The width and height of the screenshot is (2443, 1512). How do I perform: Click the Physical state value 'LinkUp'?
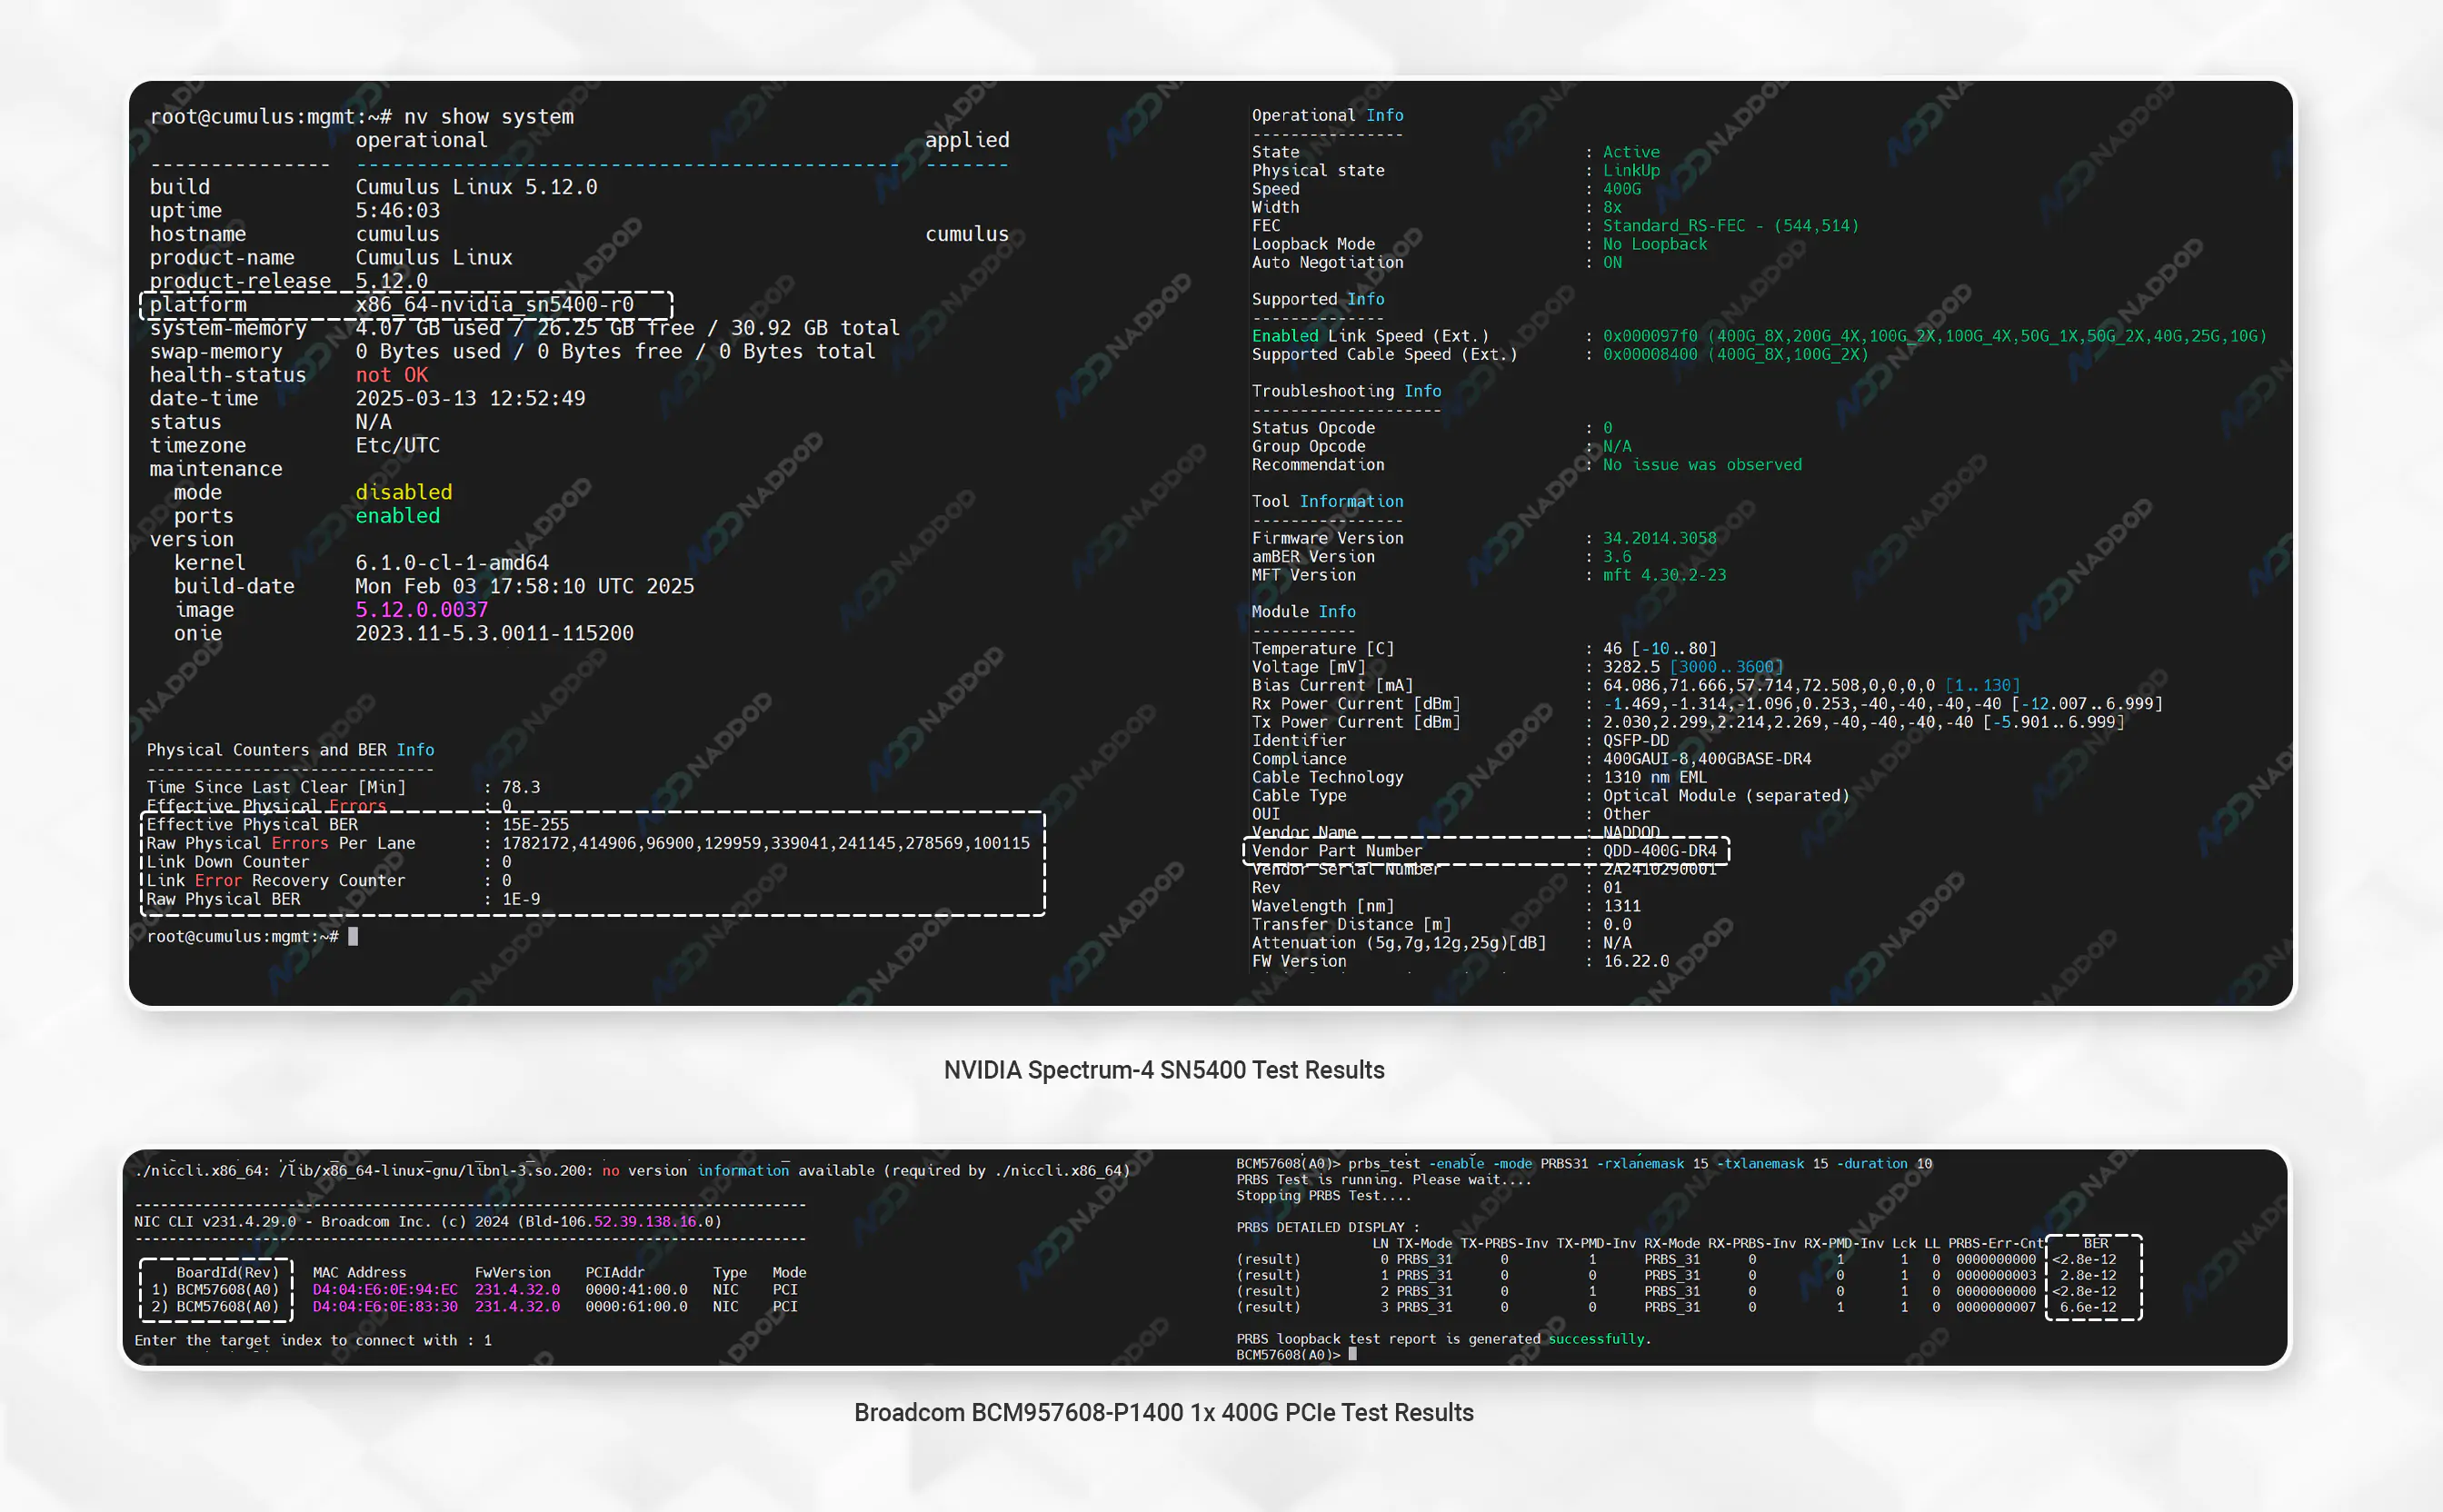(x=1631, y=171)
